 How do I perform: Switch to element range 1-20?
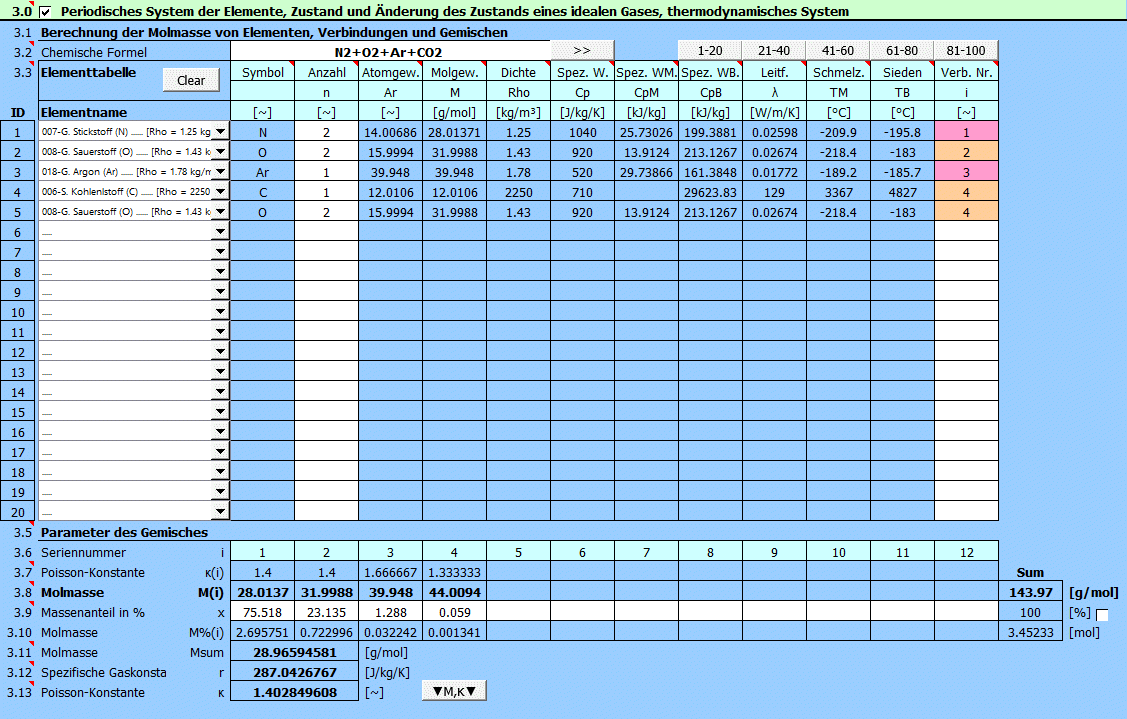710,51
